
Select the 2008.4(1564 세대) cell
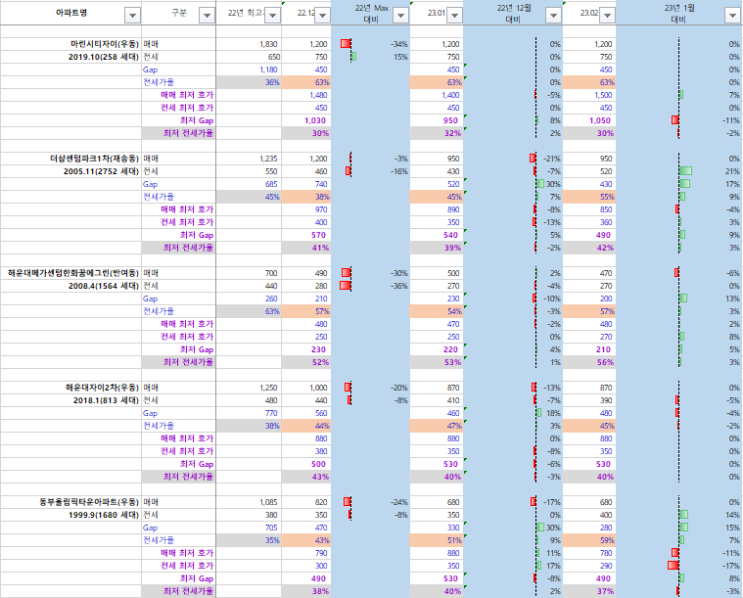[71, 286]
